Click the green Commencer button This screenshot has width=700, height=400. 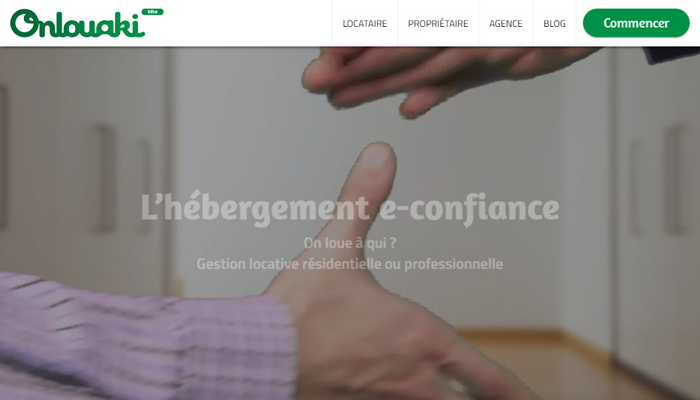(636, 23)
